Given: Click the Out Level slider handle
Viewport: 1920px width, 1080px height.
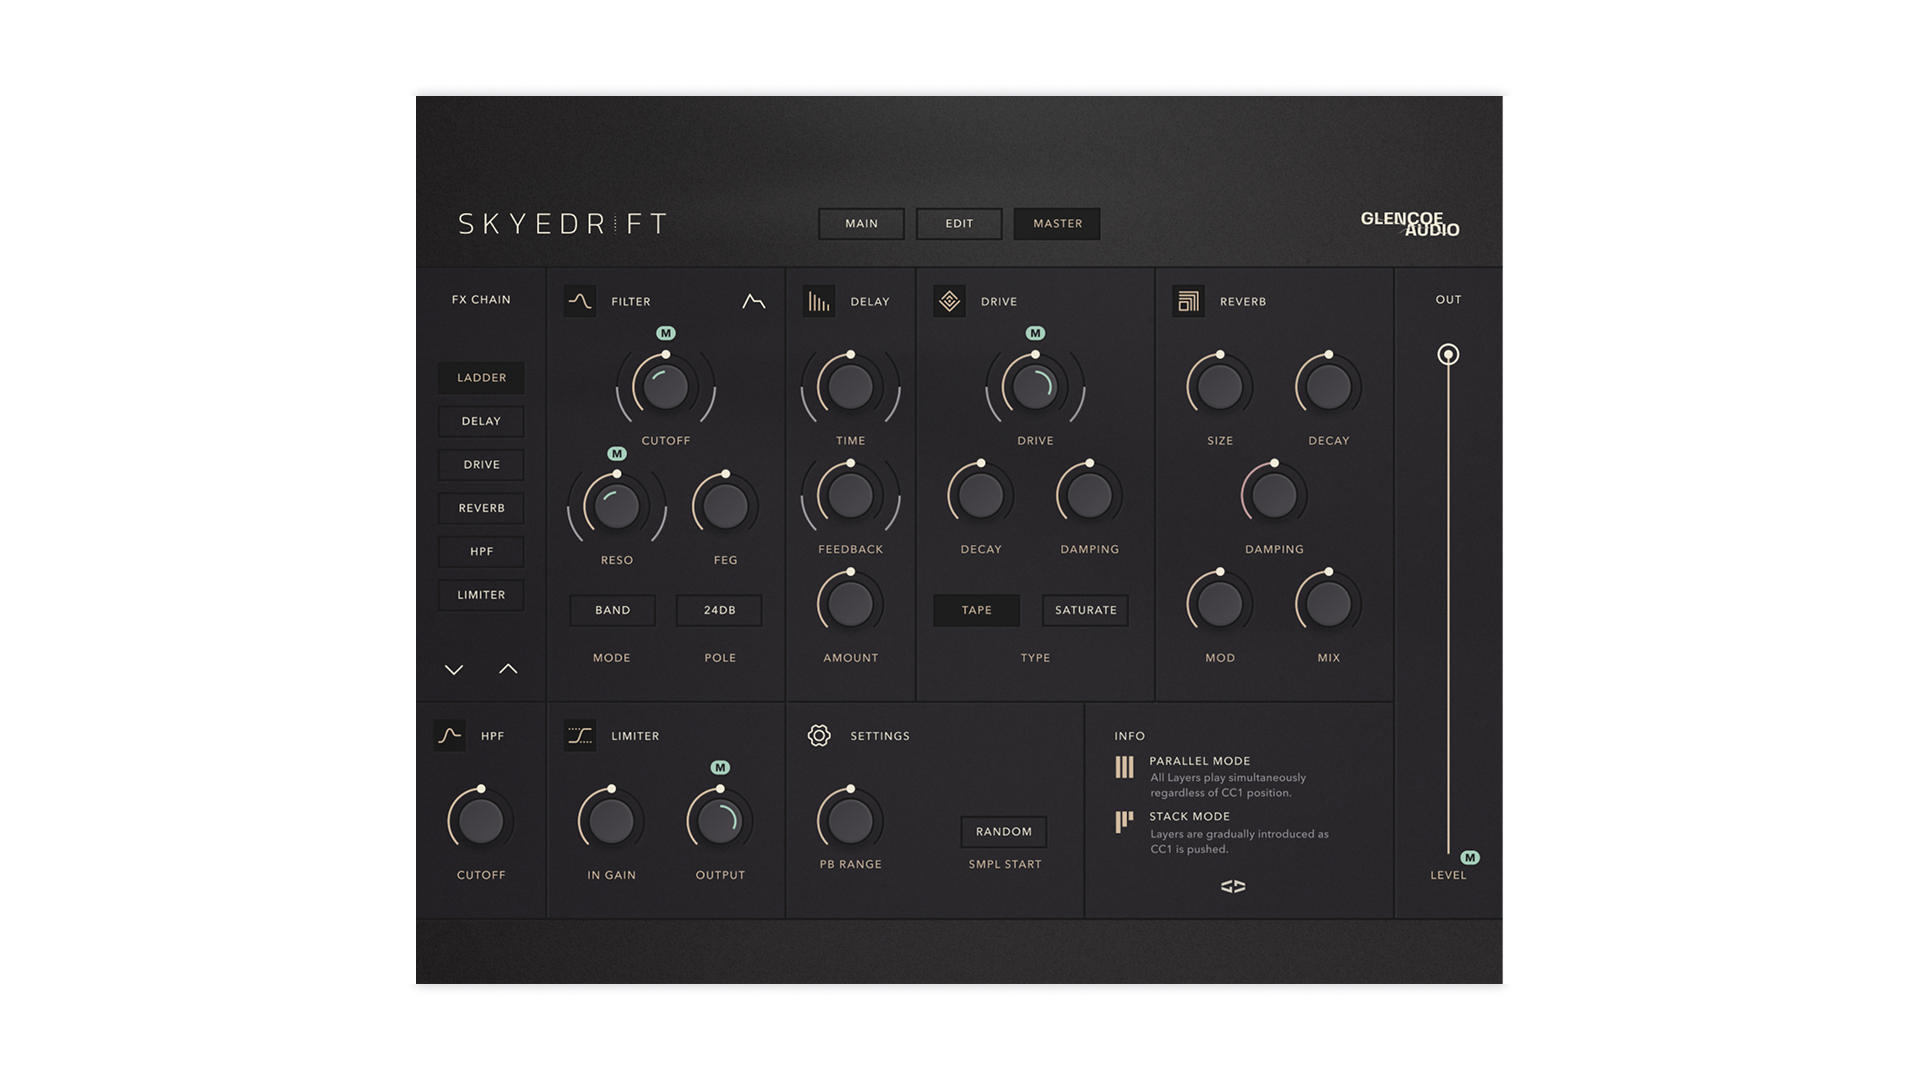Looking at the screenshot, I should click(1448, 354).
